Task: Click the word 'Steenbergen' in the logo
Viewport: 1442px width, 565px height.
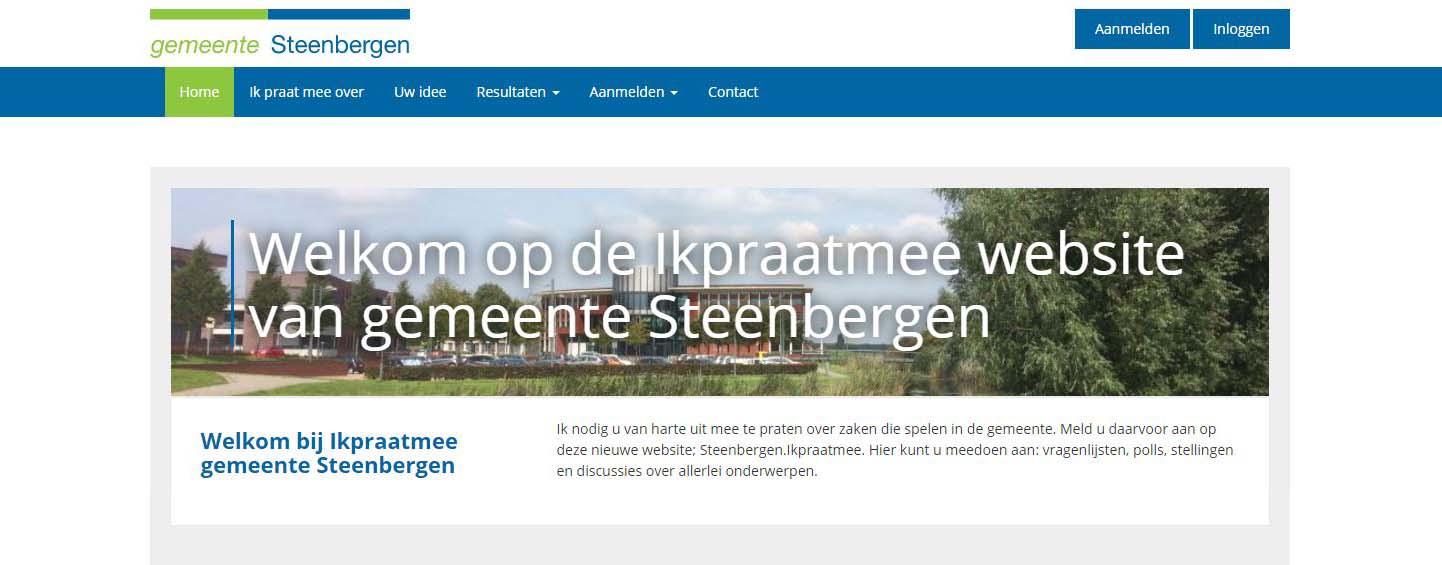Action: [340, 45]
